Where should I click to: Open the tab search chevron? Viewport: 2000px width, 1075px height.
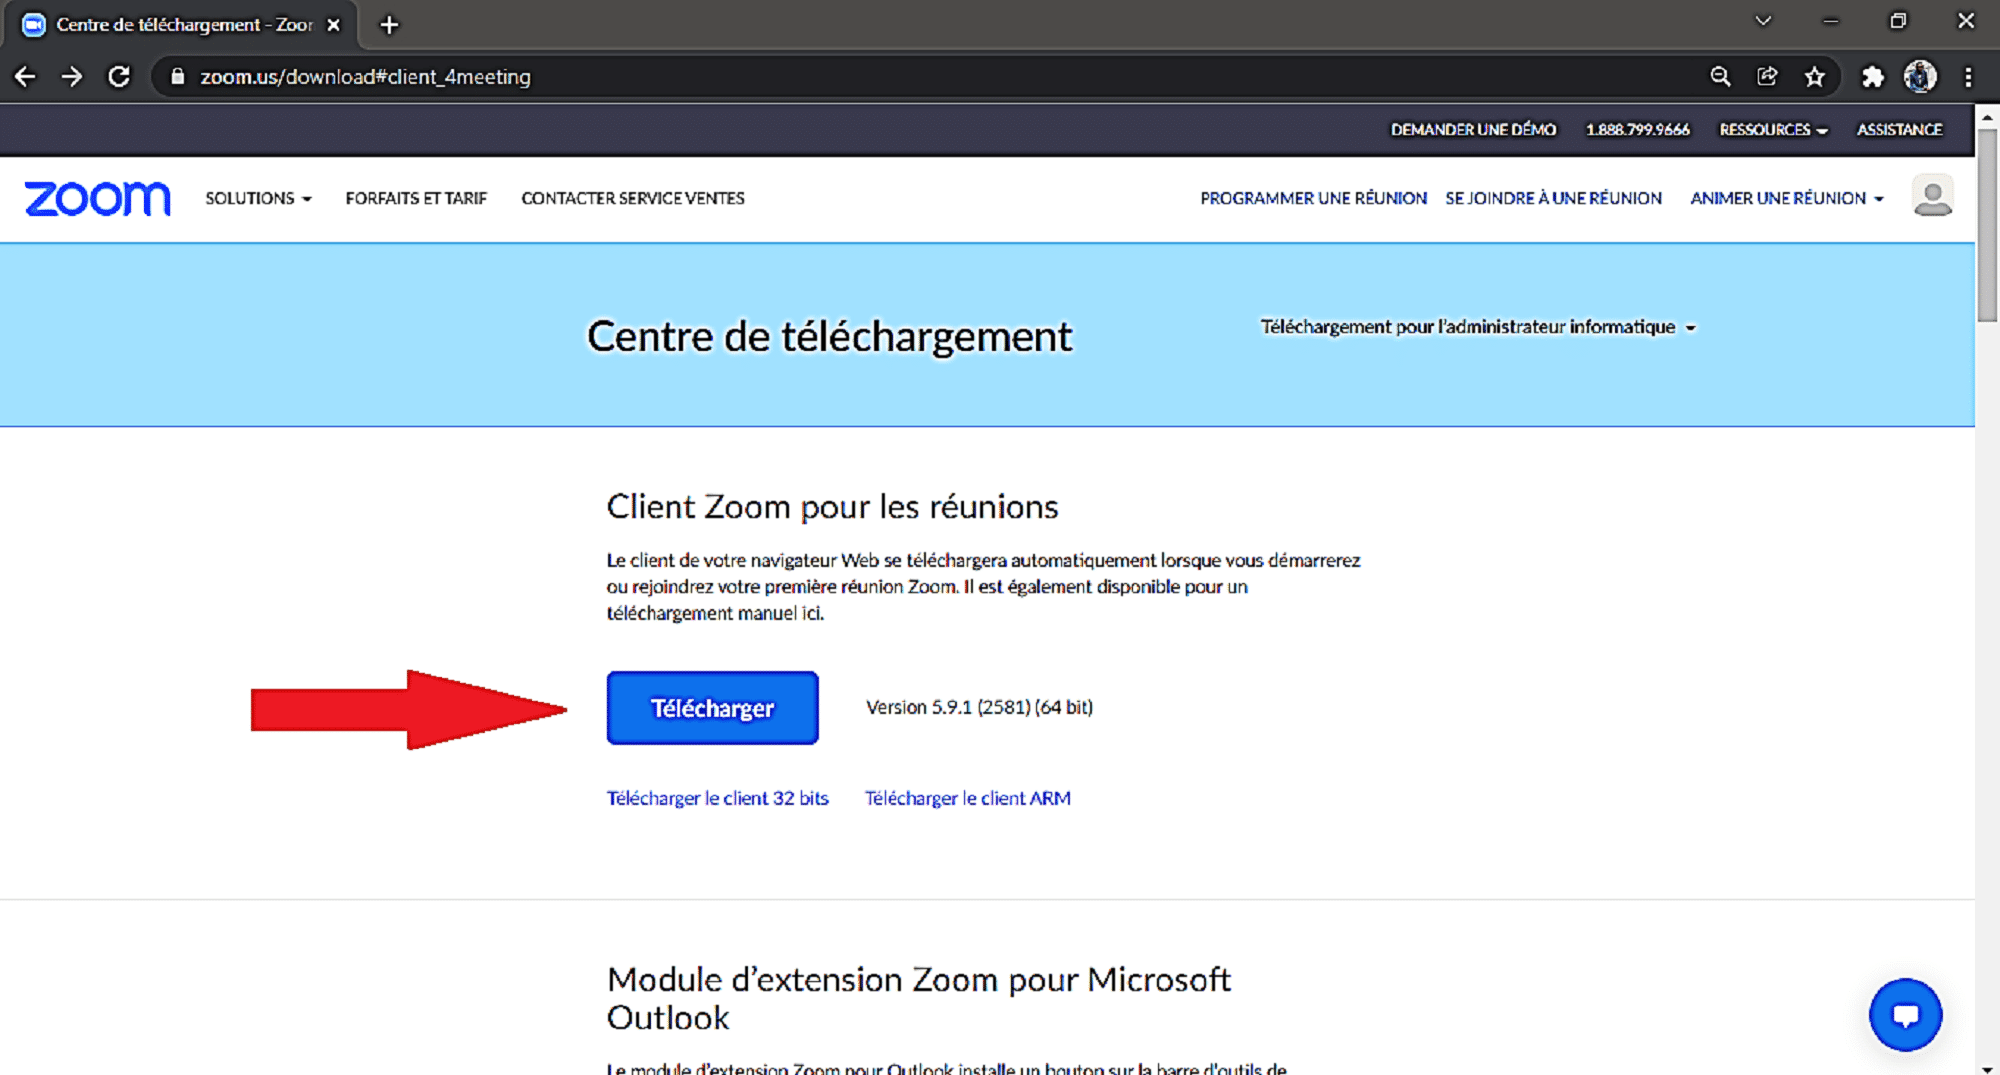1763,21
